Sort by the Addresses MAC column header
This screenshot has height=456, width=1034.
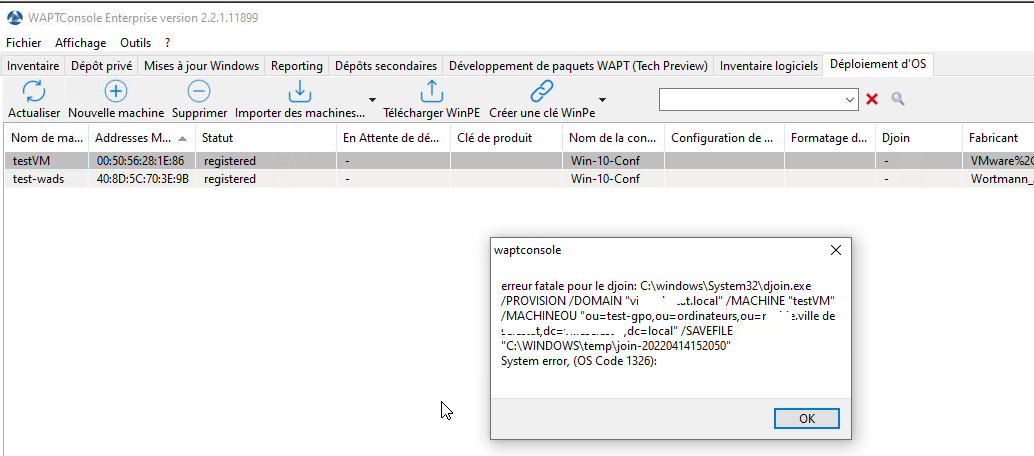(x=132, y=138)
